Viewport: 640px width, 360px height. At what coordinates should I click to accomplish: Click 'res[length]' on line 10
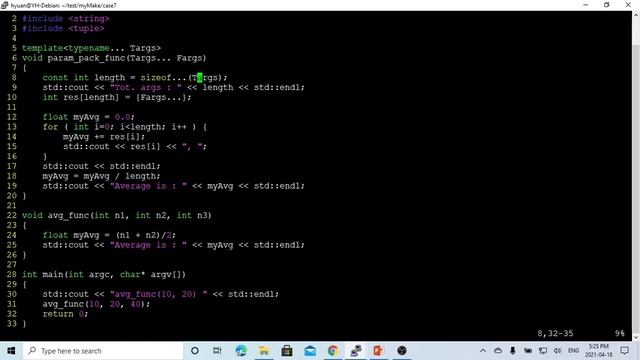click(91, 97)
